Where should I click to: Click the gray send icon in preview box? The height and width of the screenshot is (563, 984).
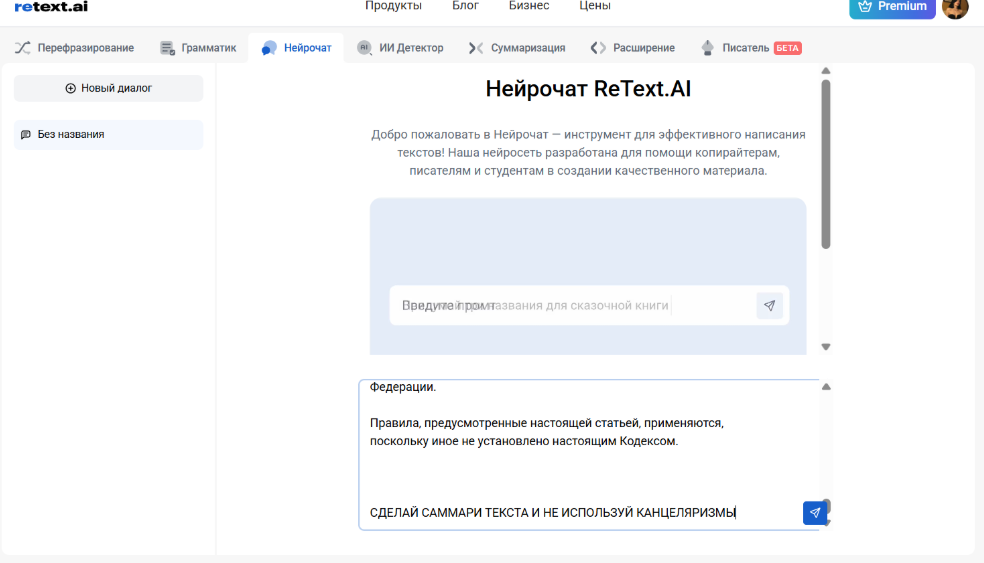coord(769,305)
